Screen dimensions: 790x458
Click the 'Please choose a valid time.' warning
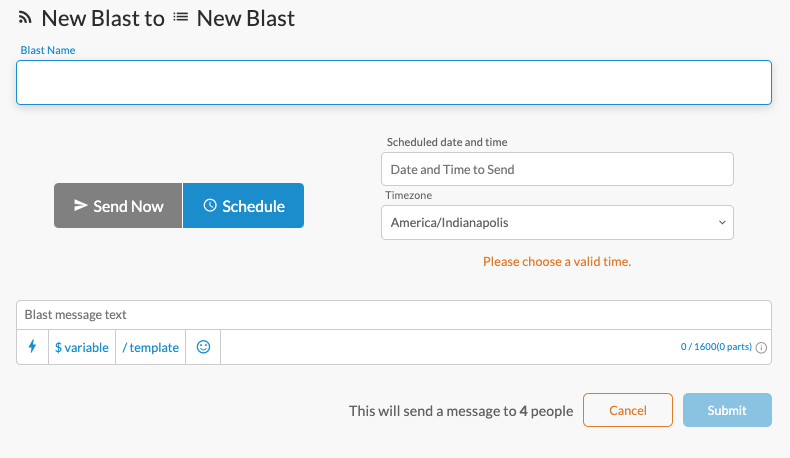(557, 261)
